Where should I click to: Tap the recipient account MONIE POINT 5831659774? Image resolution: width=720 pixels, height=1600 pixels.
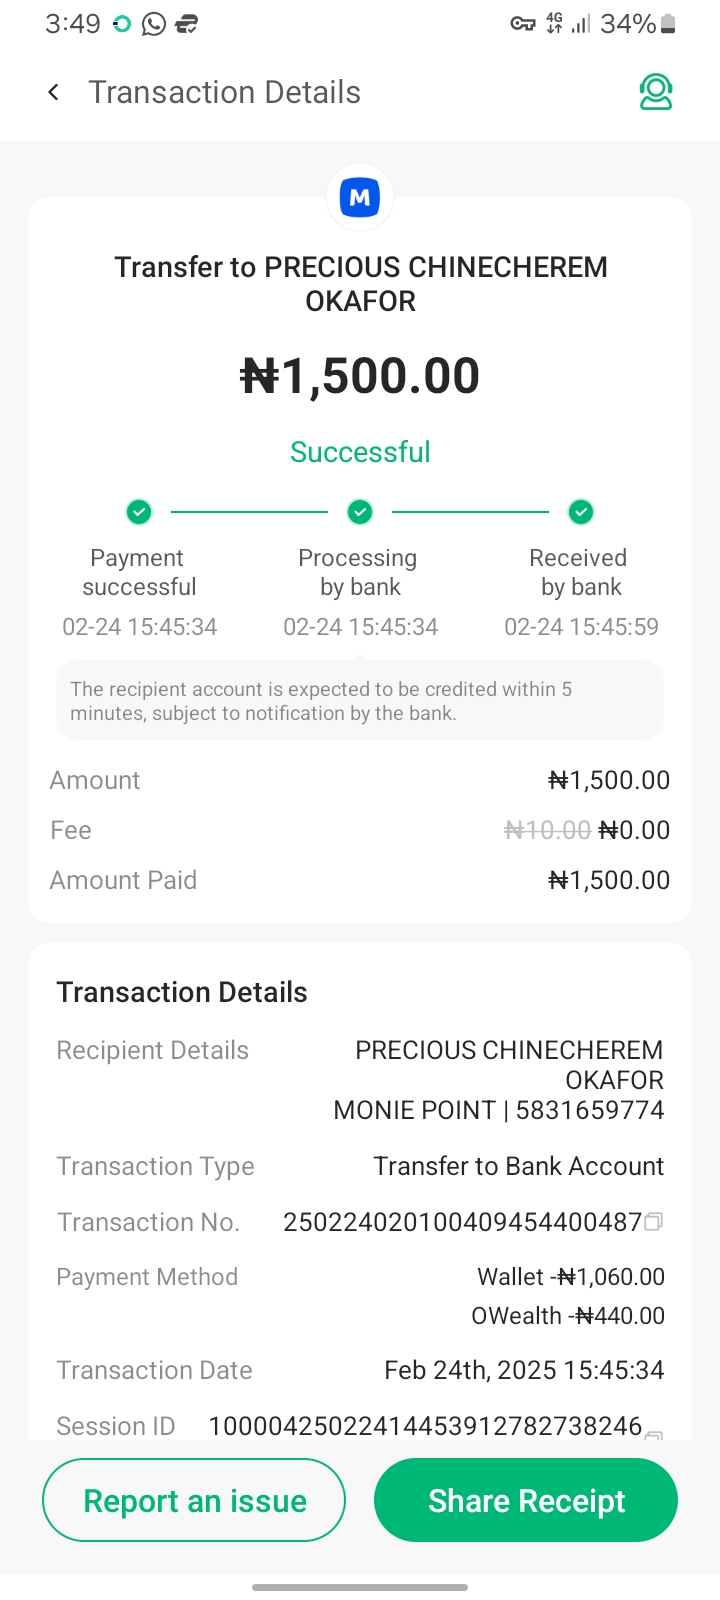tap(498, 1110)
